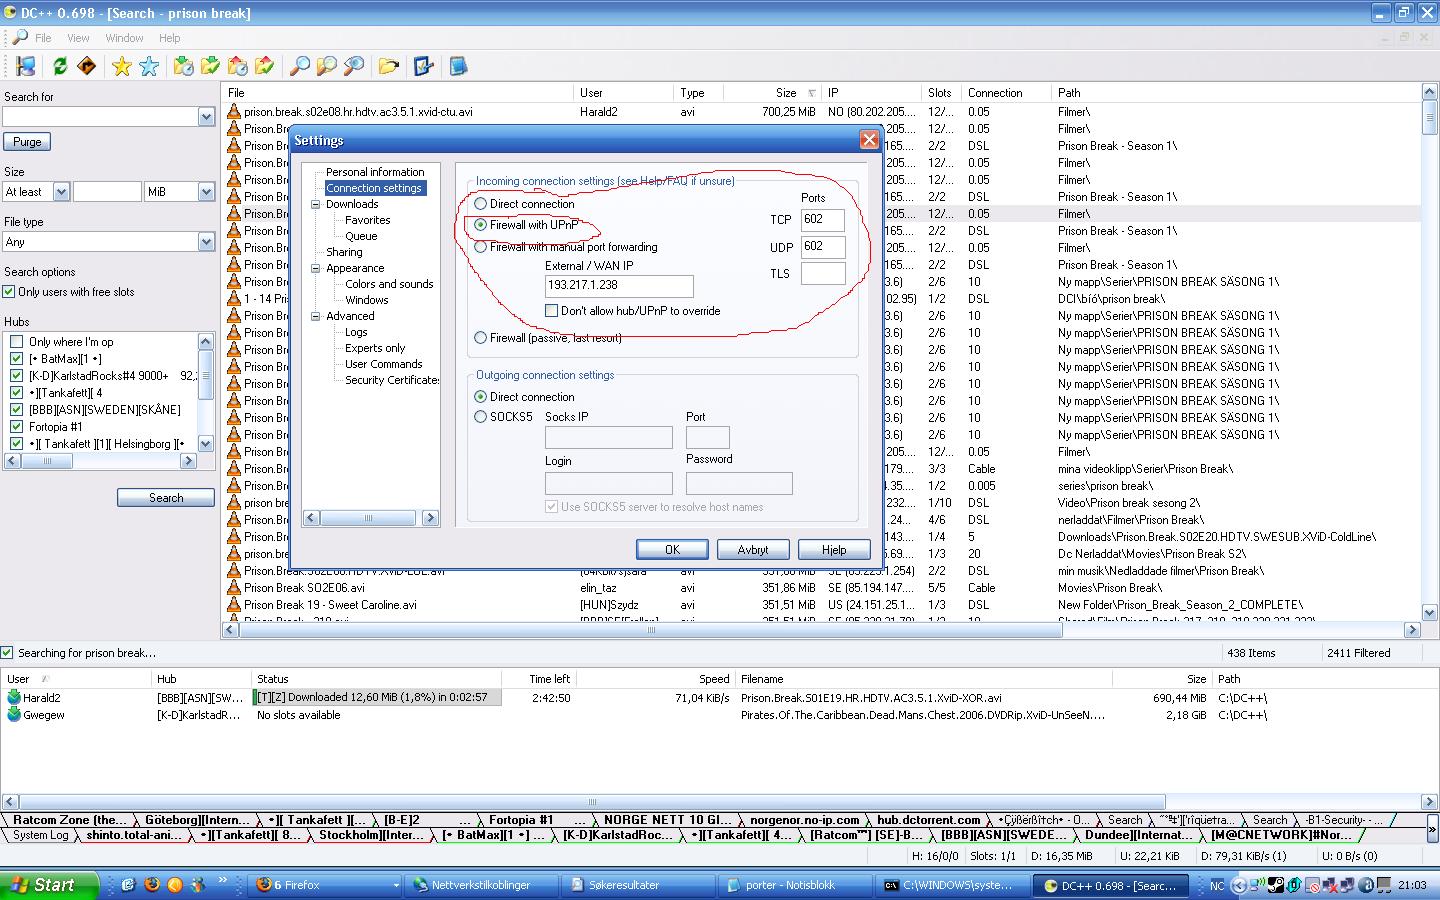Open the Finished Downloads toolbar icon
This screenshot has width=1440, height=900.
(x=211, y=66)
